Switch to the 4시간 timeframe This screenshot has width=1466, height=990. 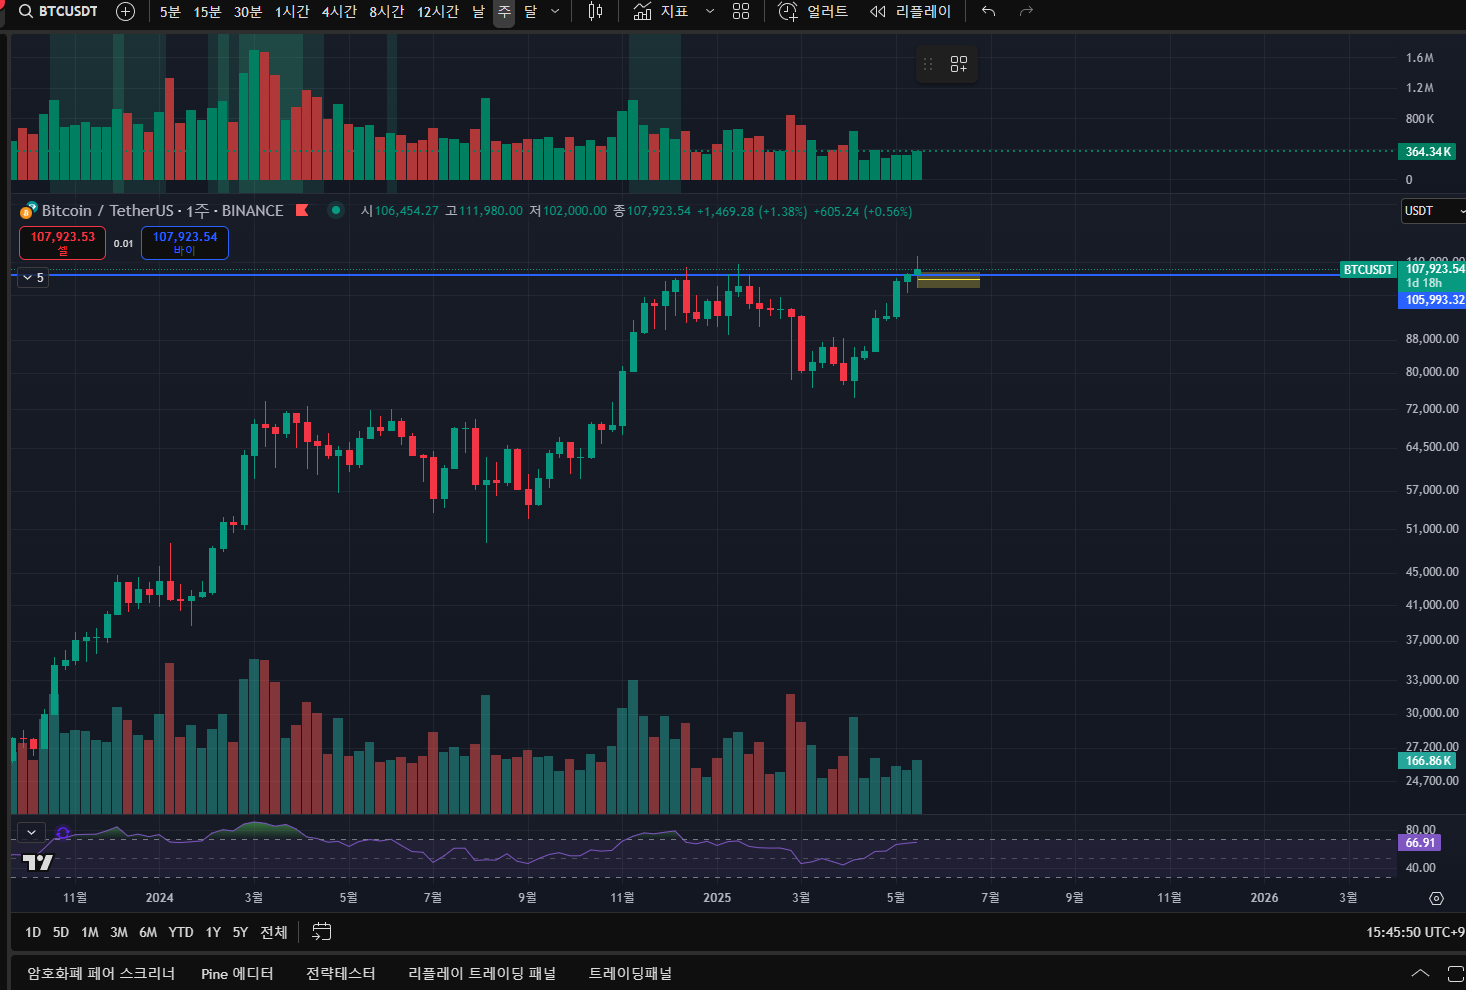339,12
